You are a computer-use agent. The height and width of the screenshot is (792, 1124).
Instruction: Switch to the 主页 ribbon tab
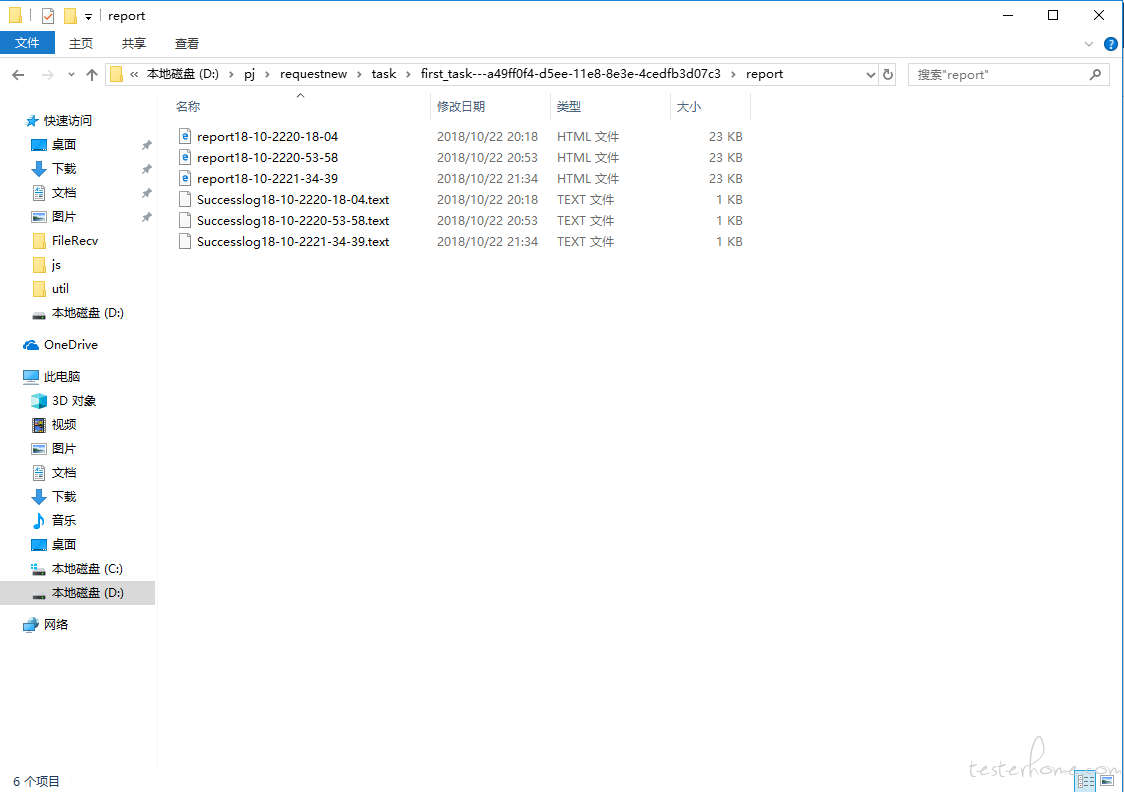(x=81, y=44)
